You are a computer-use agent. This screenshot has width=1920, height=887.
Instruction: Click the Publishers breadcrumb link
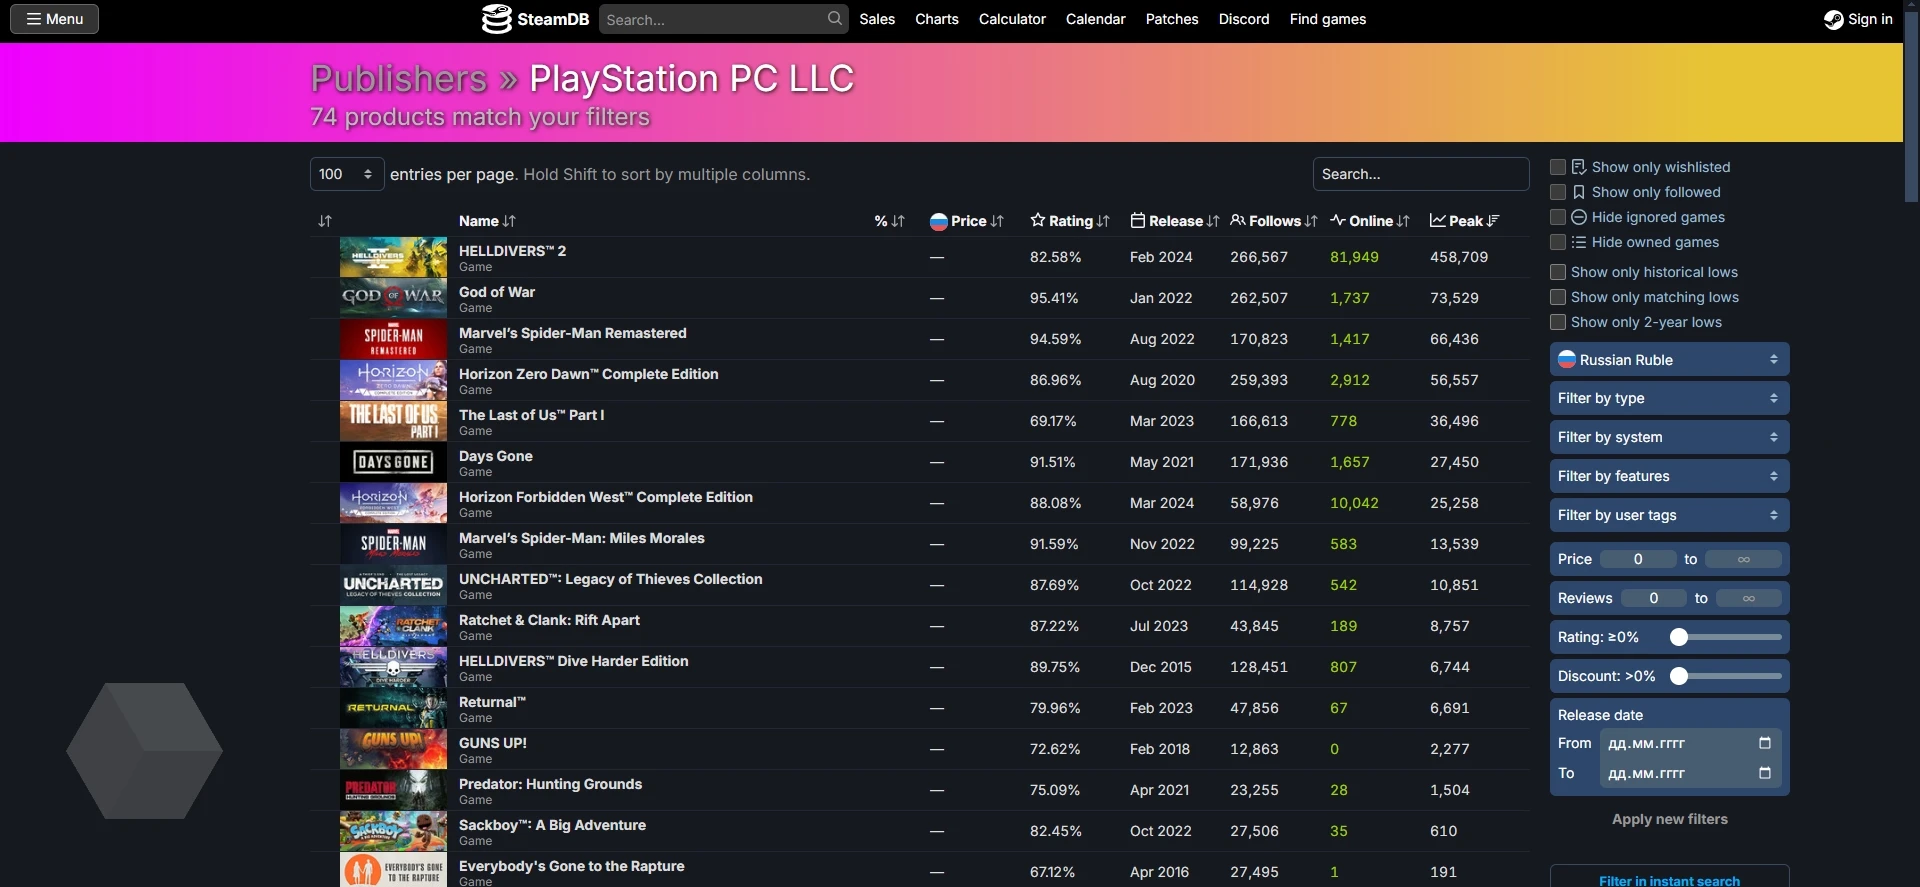coord(398,78)
